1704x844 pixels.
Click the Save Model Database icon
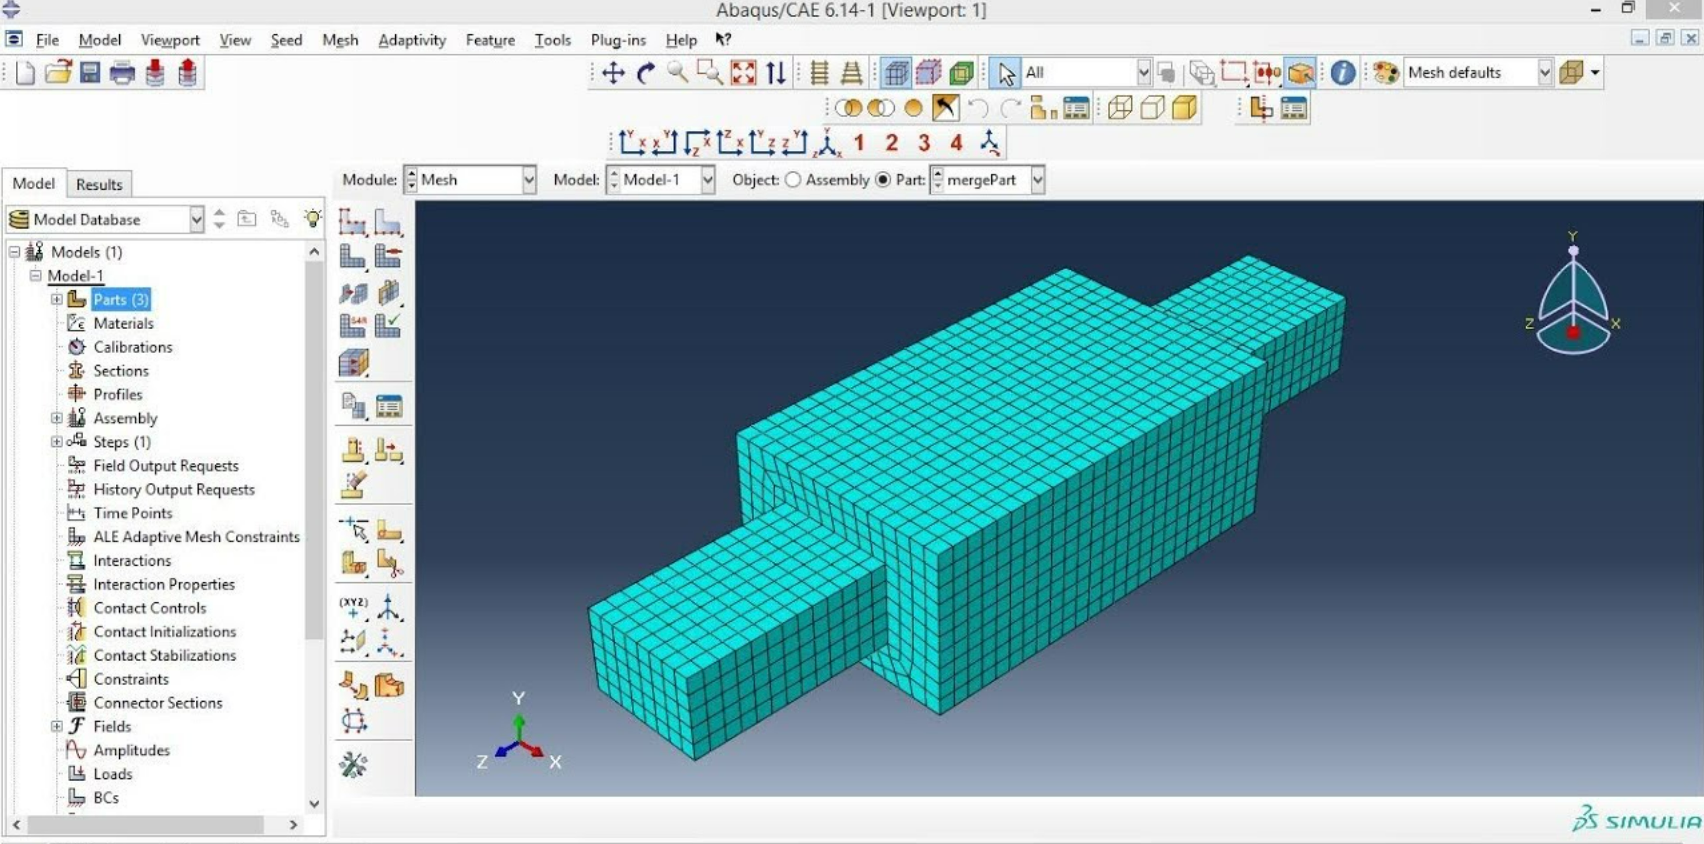(90, 72)
